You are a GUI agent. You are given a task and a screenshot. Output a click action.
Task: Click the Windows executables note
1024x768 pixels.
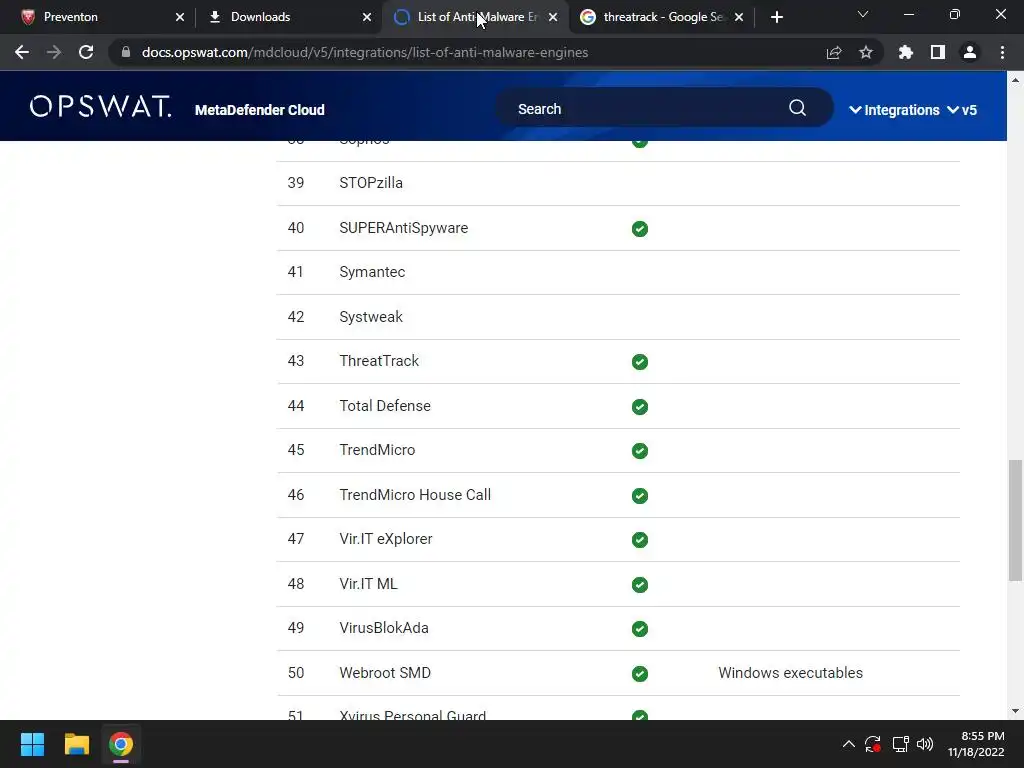tap(790, 673)
